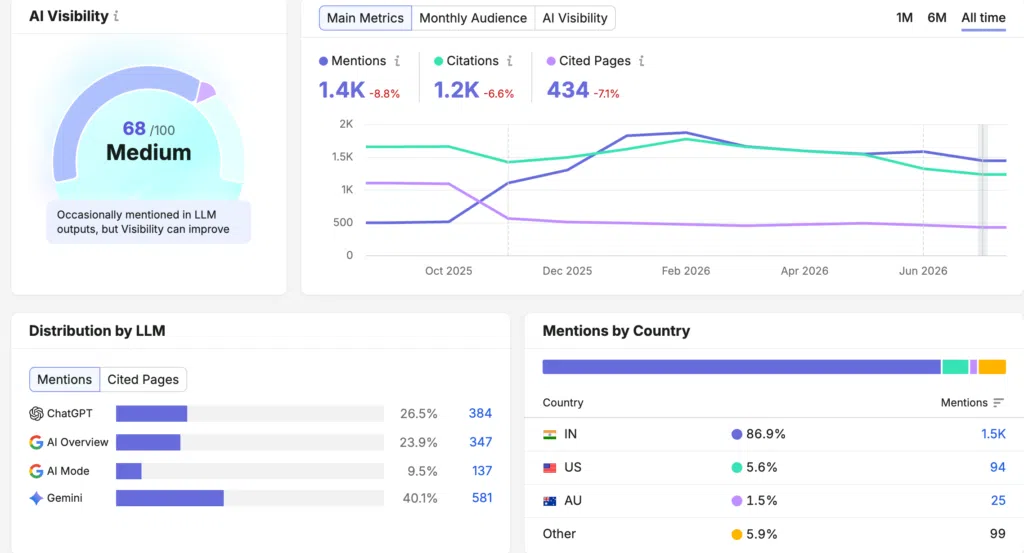Viewport: 1024px width, 553px height.
Task: Click the green US segment in country bar
Action: point(955,367)
